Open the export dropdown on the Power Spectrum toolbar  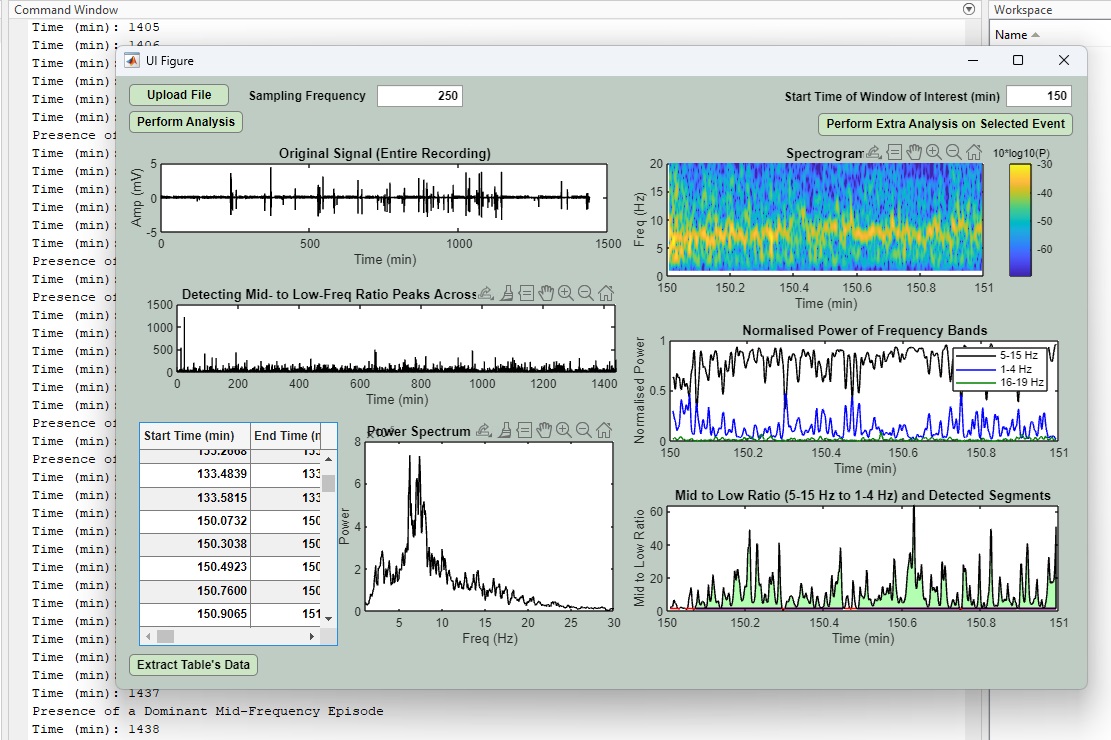484,431
